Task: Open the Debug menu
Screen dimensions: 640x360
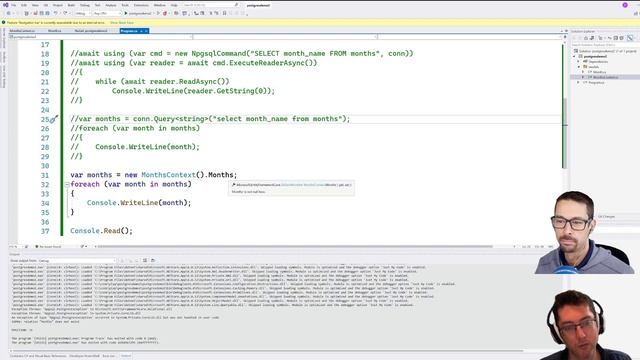Action: pos(84,5)
